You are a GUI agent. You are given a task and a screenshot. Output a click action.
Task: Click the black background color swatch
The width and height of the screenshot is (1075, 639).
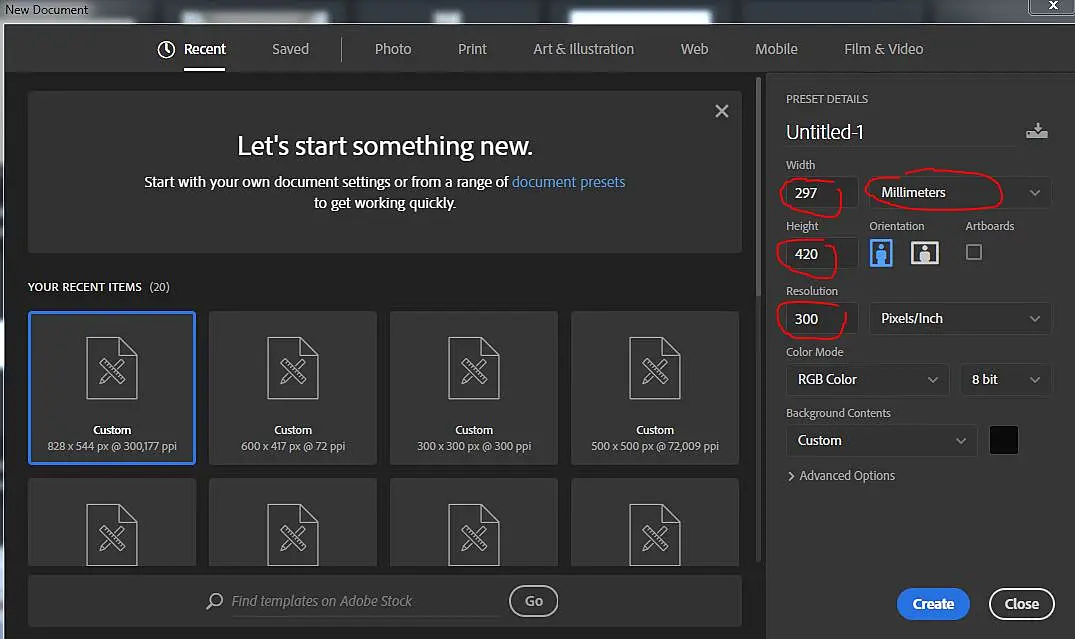[x=1004, y=440]
